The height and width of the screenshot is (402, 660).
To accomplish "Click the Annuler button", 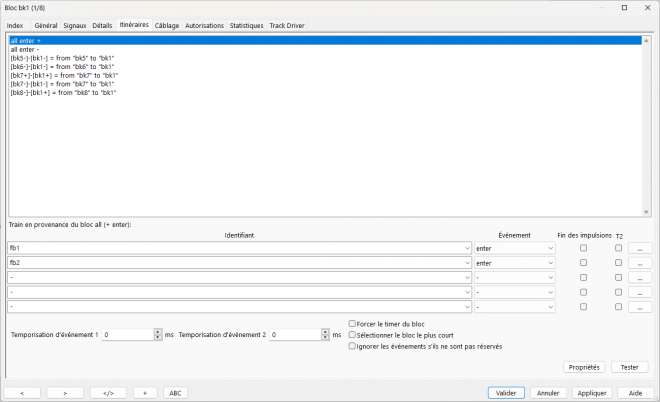I will (x=548, y=393).
